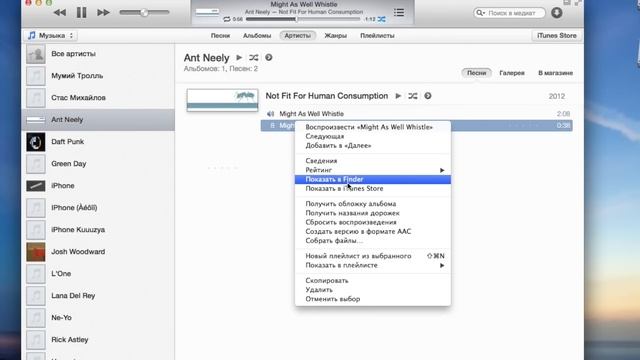Select Стас Михайлов artist

[x=98, y=98]
